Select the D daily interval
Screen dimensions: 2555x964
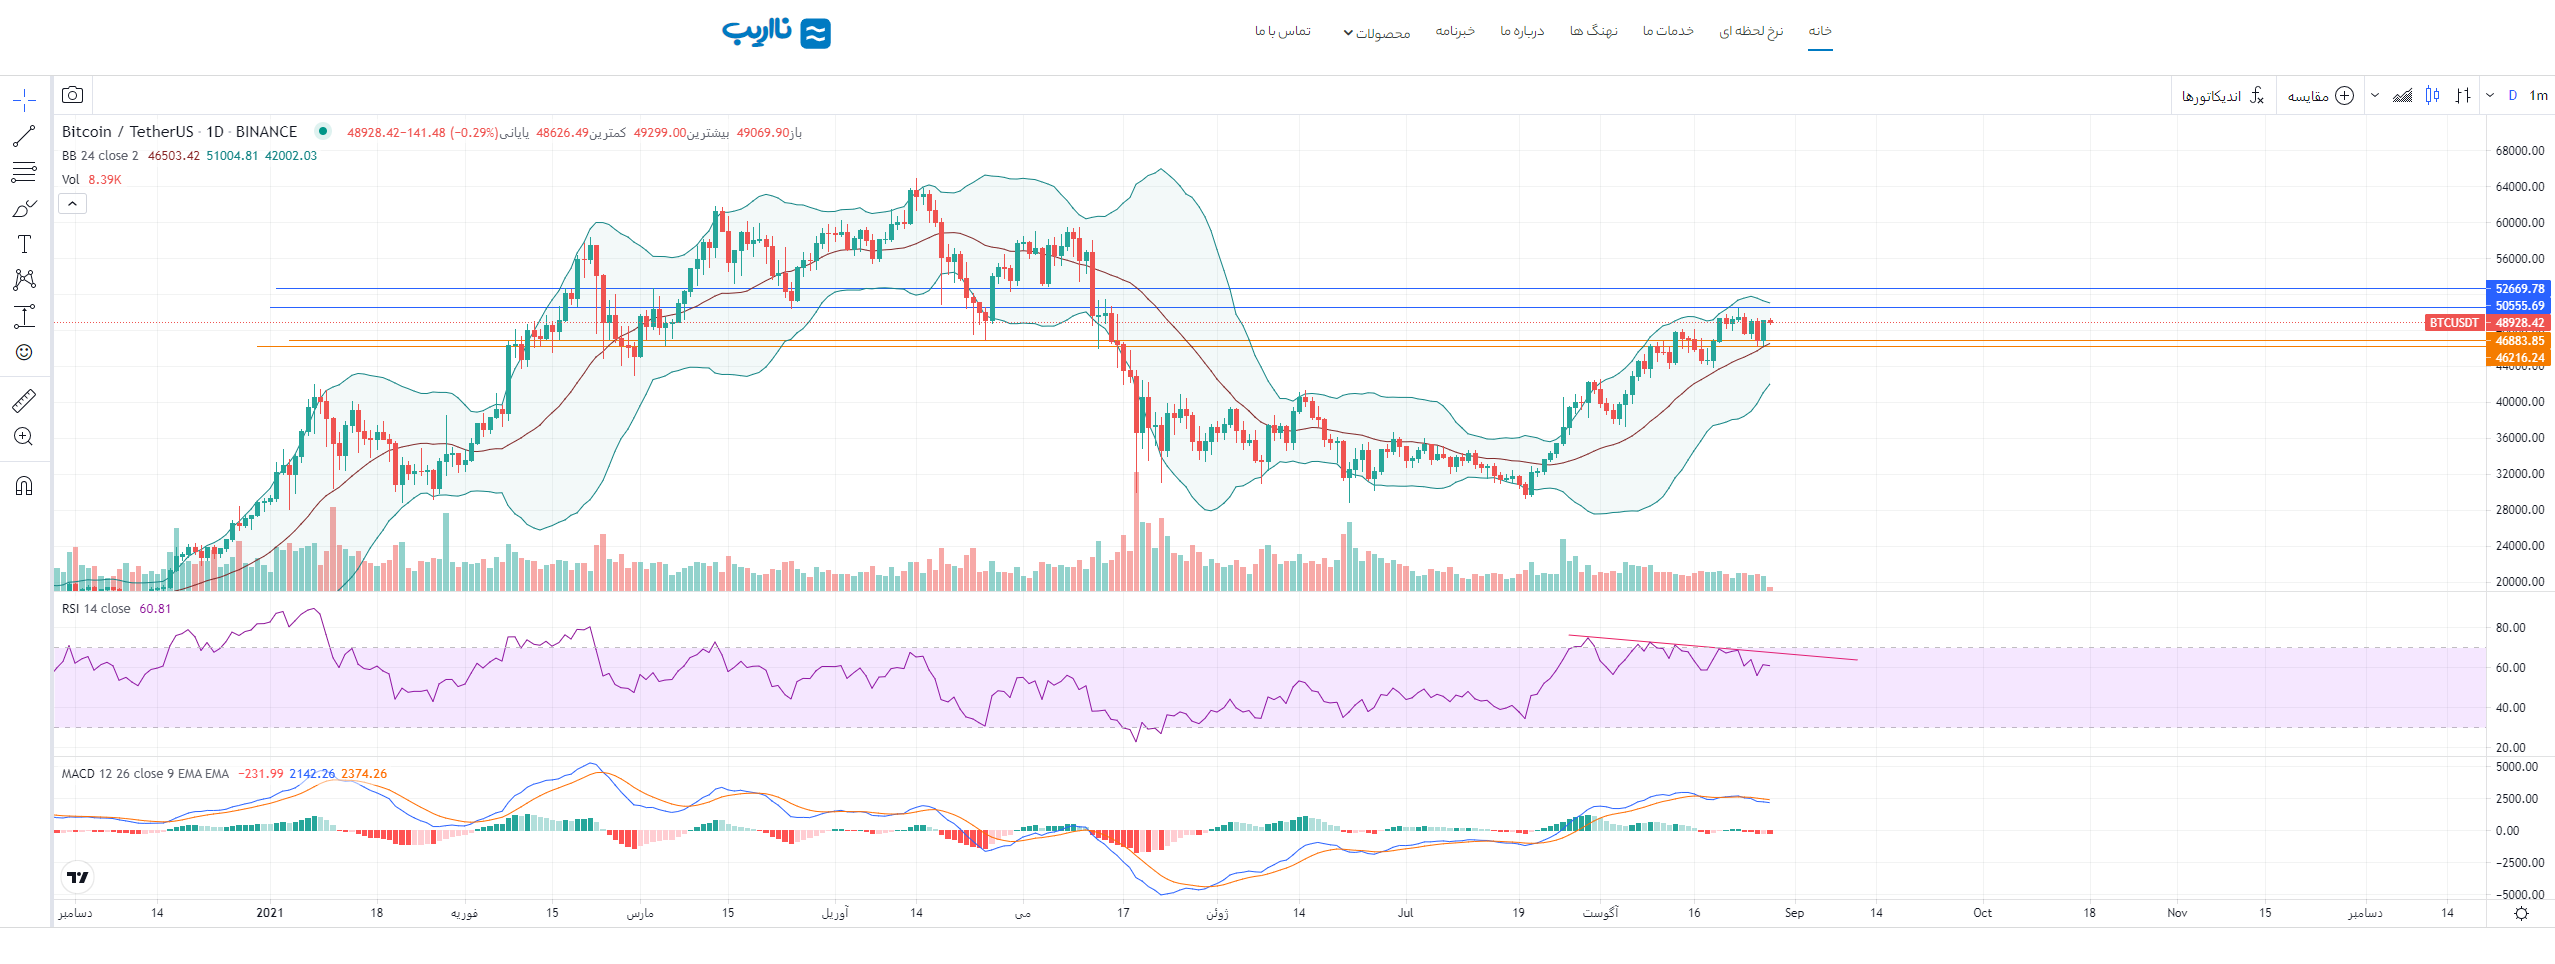(2512, 95)
